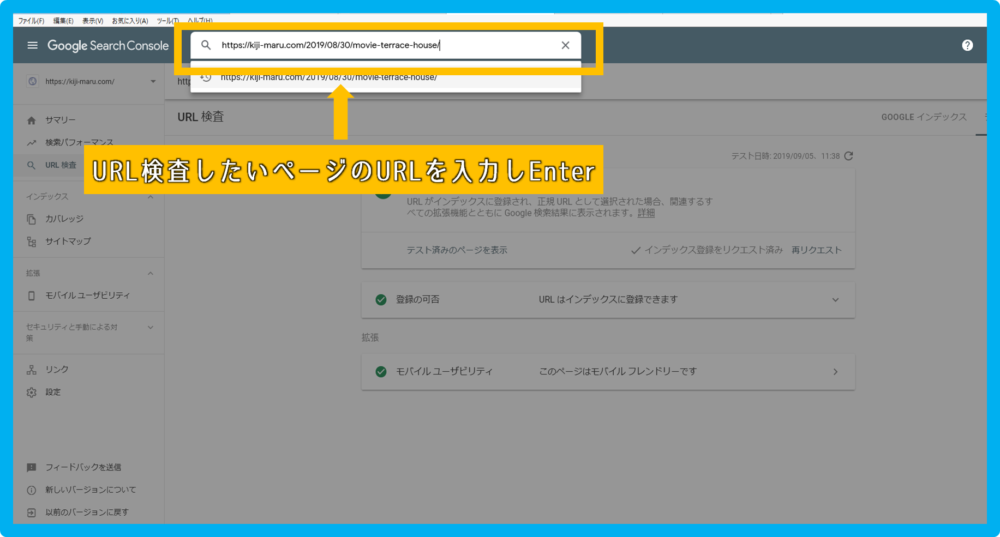The width and height of the screenshot is (1000, 537).
Task: Clear the URL search field with X
Action: click(565, 45)
